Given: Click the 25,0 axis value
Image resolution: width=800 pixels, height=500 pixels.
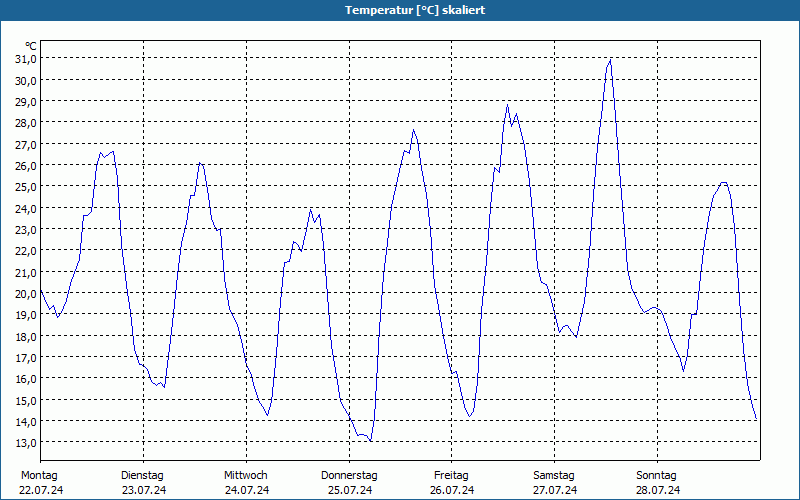Looking at the screenshot, I should (26, 187).
